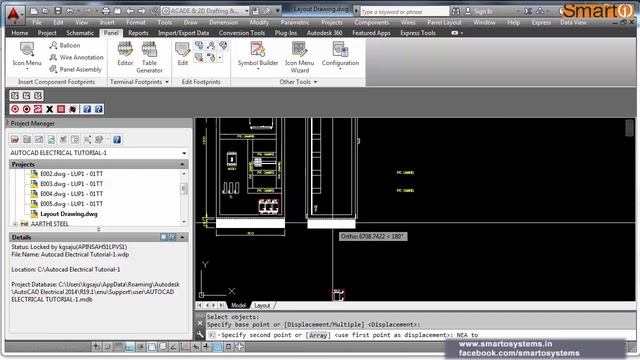Click the command line customize wrench icon
The width and height of the screenshot is (640, 360).
pos(200,335)
